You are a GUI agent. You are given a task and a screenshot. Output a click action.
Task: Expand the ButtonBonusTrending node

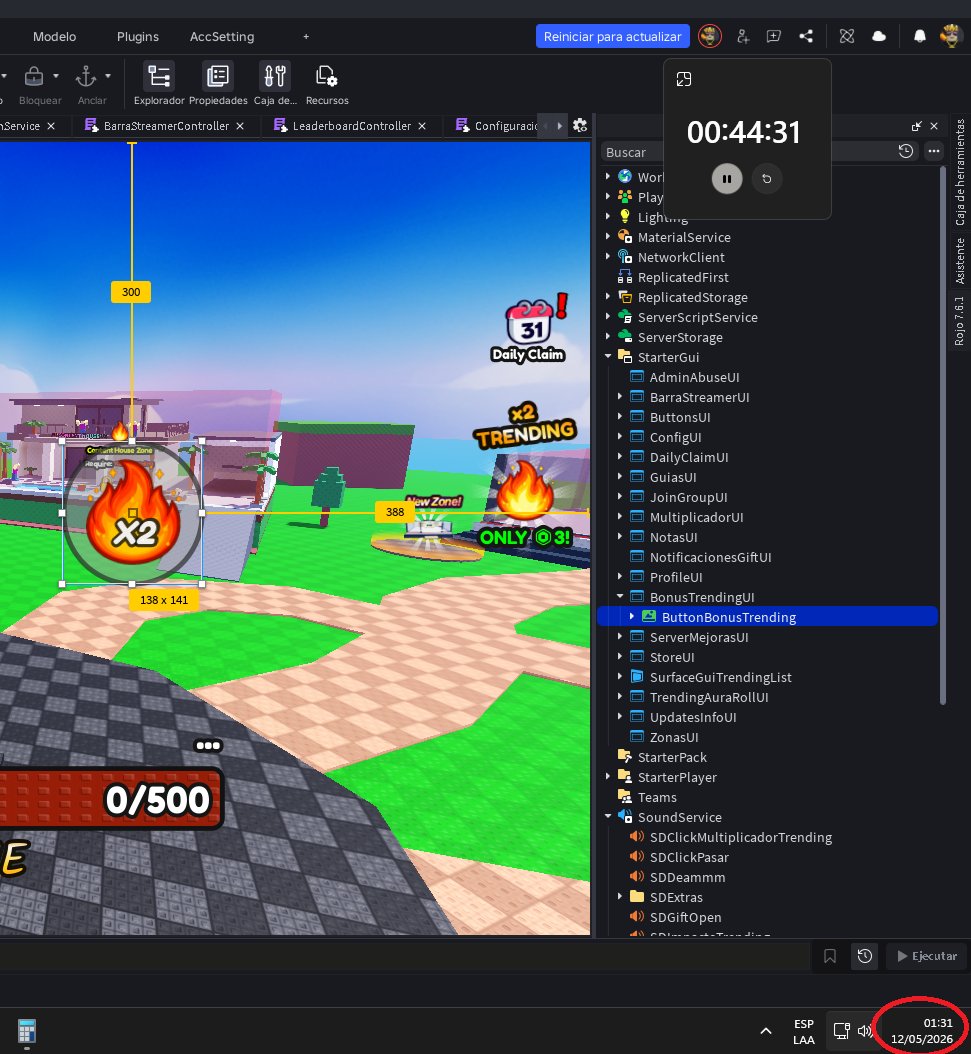(632, 616)
